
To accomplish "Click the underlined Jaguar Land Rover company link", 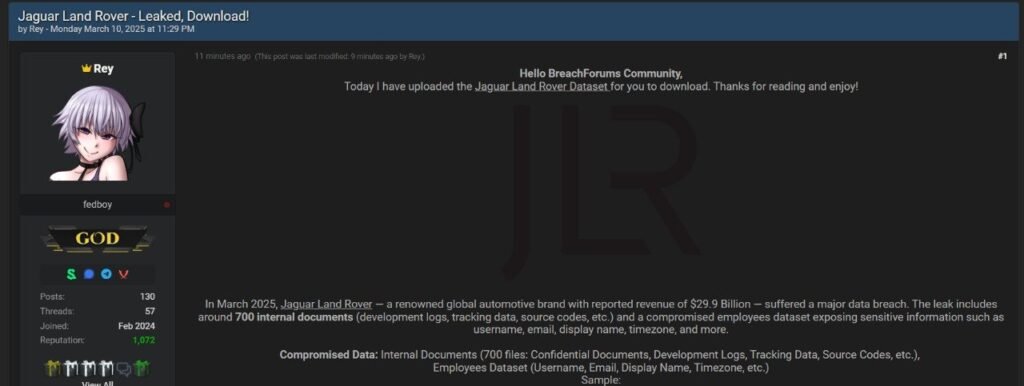I will coord(327,304).
